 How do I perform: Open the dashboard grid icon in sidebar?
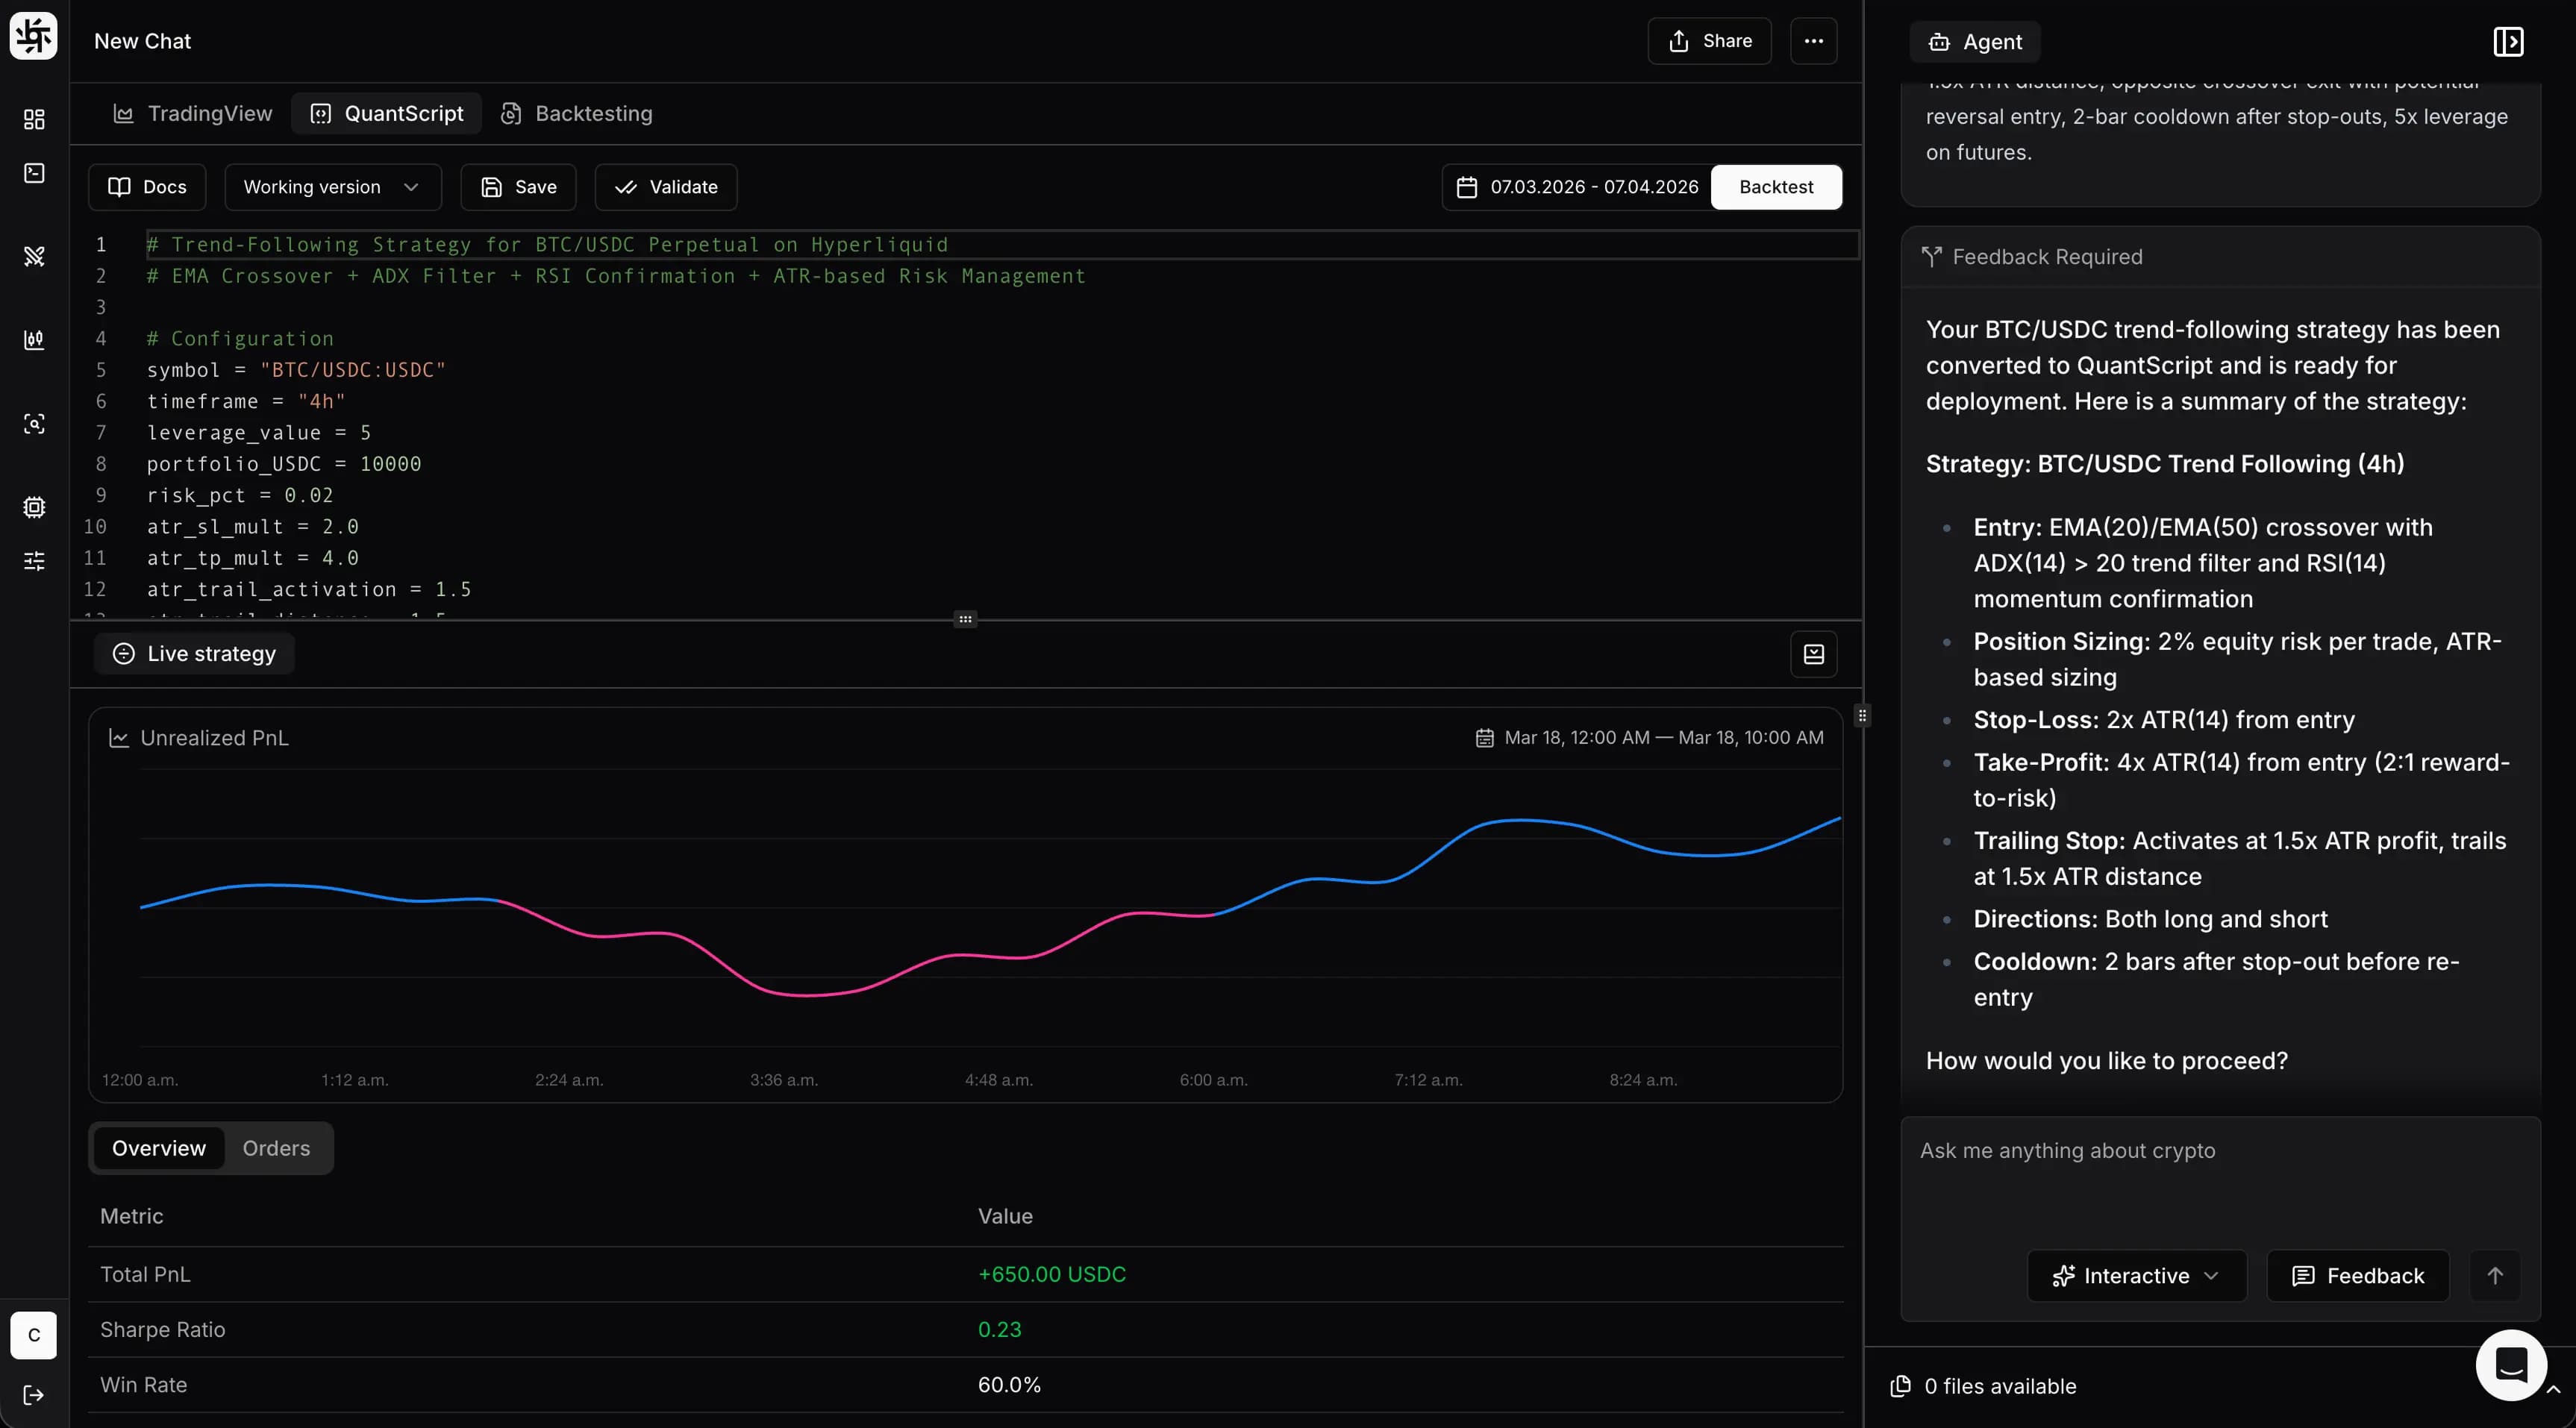click(34, 119)
